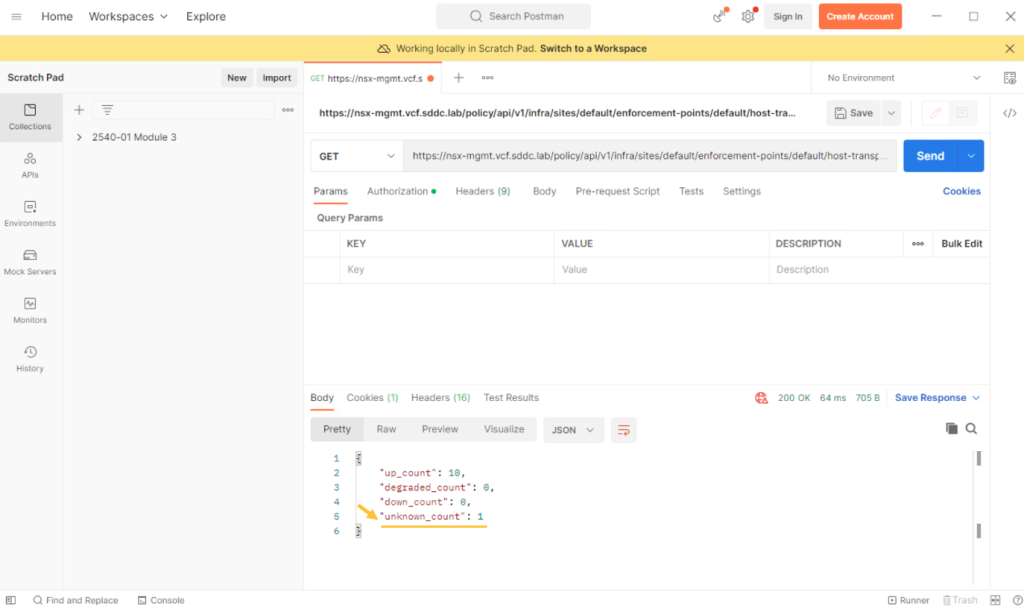This screenshot has width=1024, height=609.
Task: Open the comments icon
Action: 962,113
